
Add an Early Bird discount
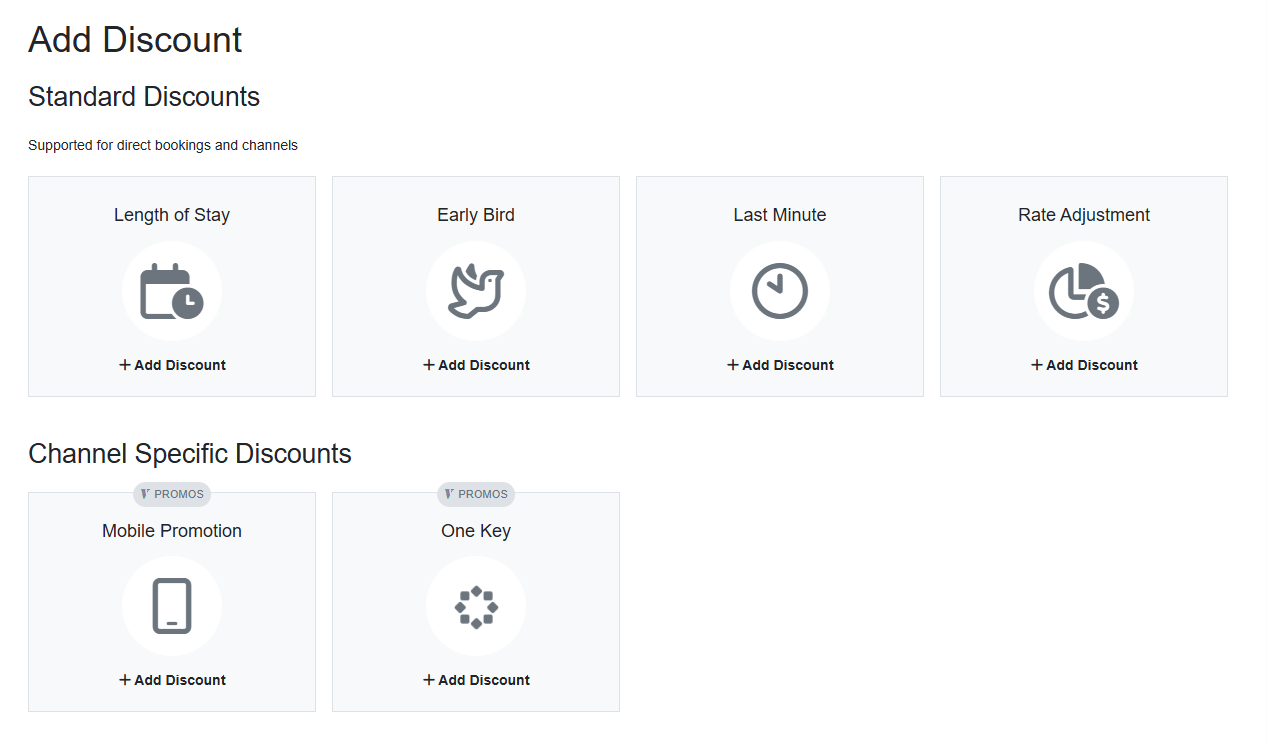(x=476, y=365)
